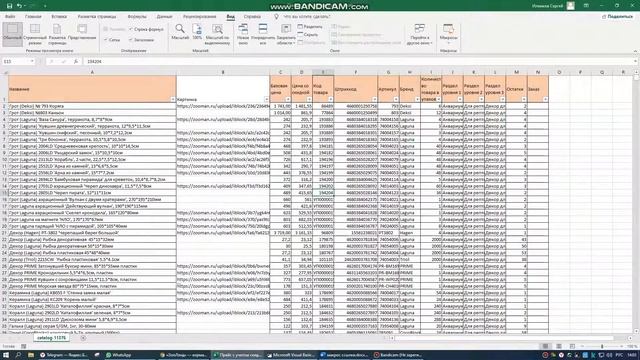Image resolution: width=640 pixels, height=360 pixels.
Task: Open filter dropdown for Базовая цена column
Action: click(x=288, y=99)
